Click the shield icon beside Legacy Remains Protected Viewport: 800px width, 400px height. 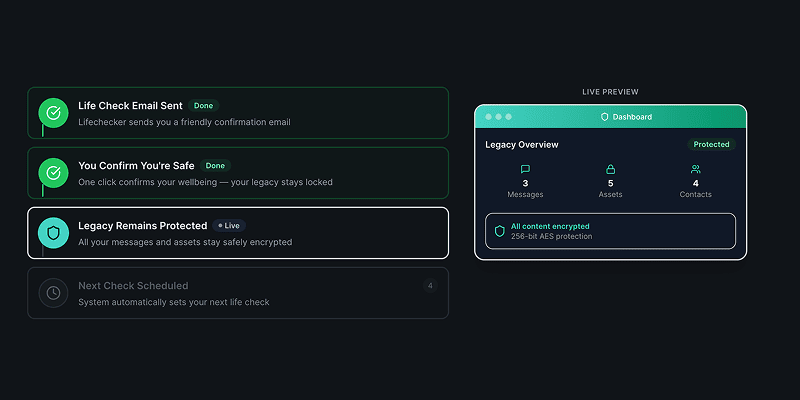click(x=53, y=233)
